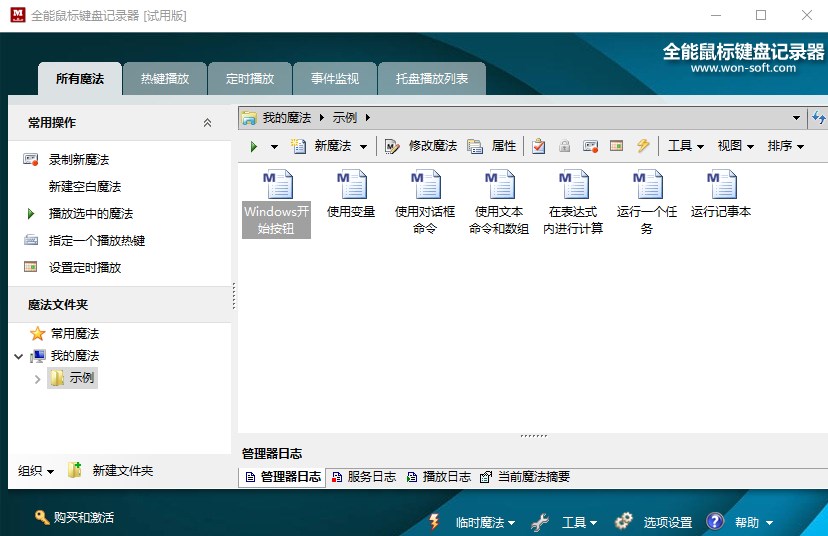Switch to the 播放日志 log tab
Viewport: 828px width, 536px height.
[439, 477]
